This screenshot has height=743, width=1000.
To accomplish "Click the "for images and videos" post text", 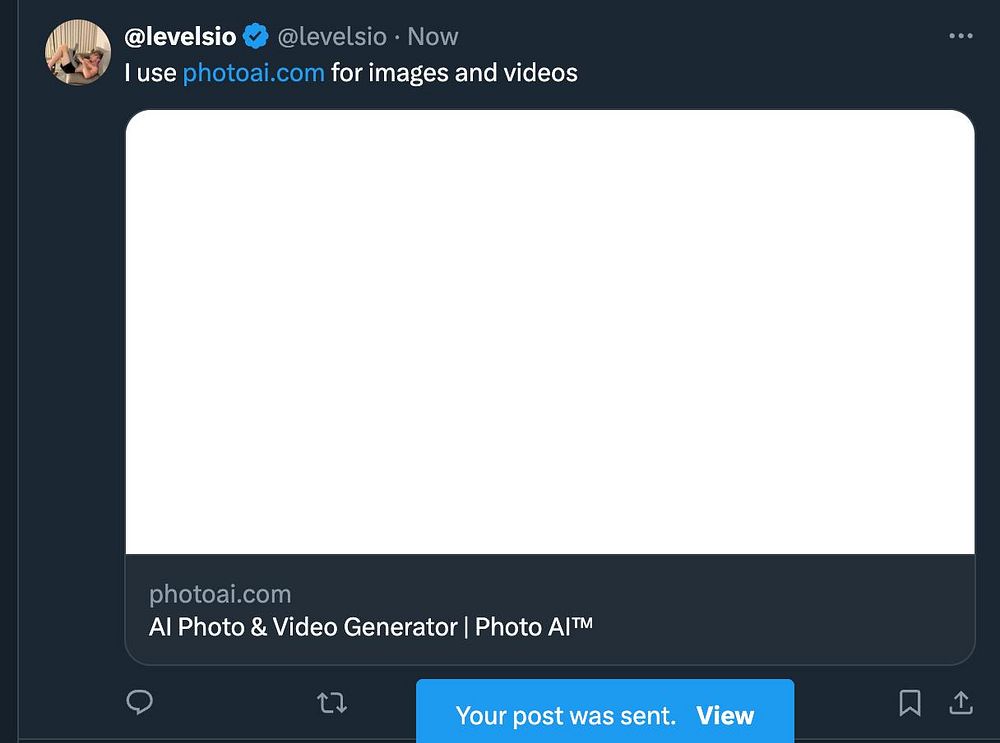I will click(x=454, y=72).
